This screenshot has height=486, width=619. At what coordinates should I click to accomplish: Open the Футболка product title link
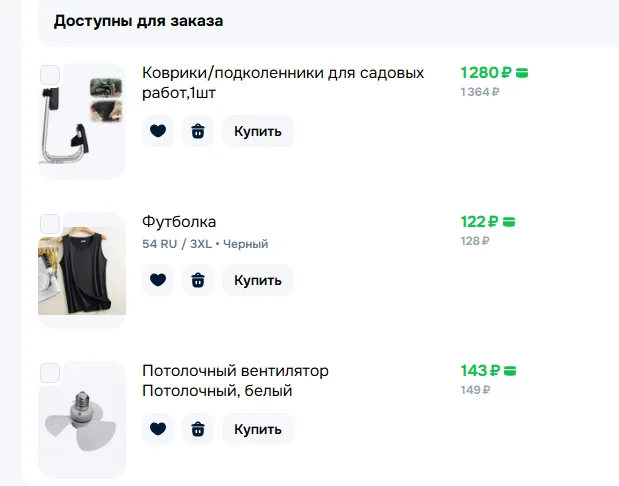tap(179, 222)
